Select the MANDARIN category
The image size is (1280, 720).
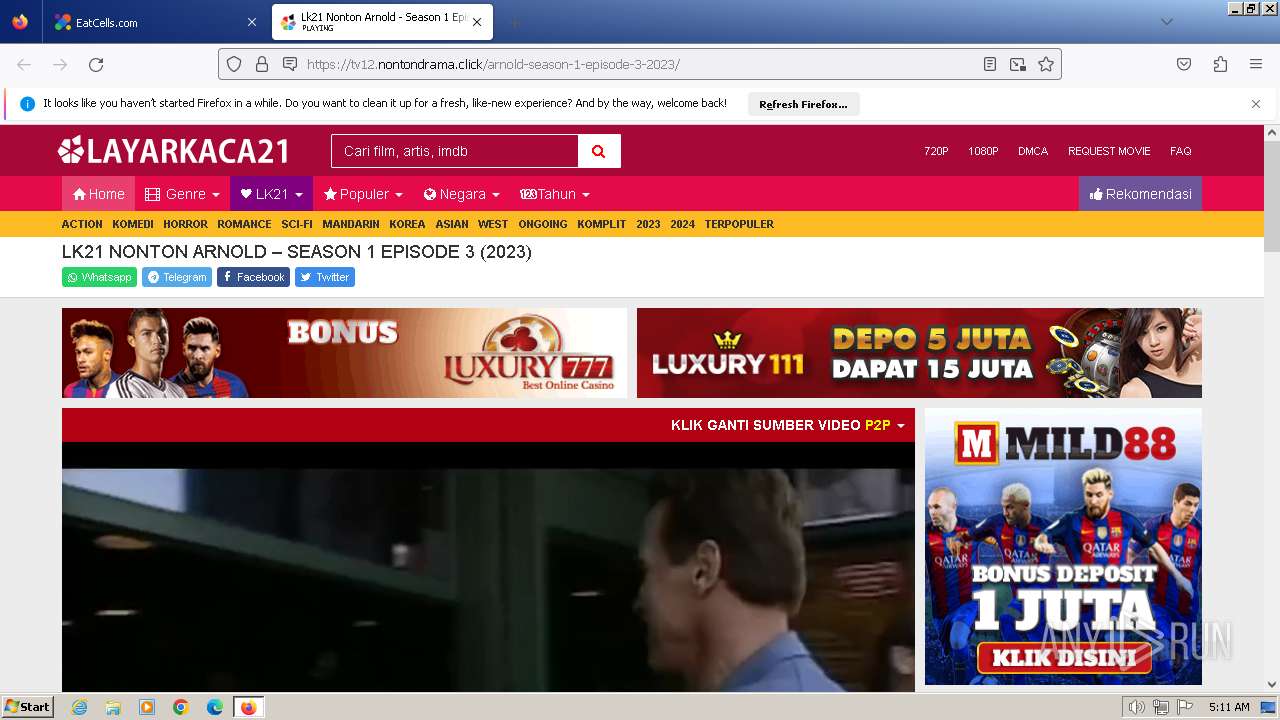click(x=351, y=224)
